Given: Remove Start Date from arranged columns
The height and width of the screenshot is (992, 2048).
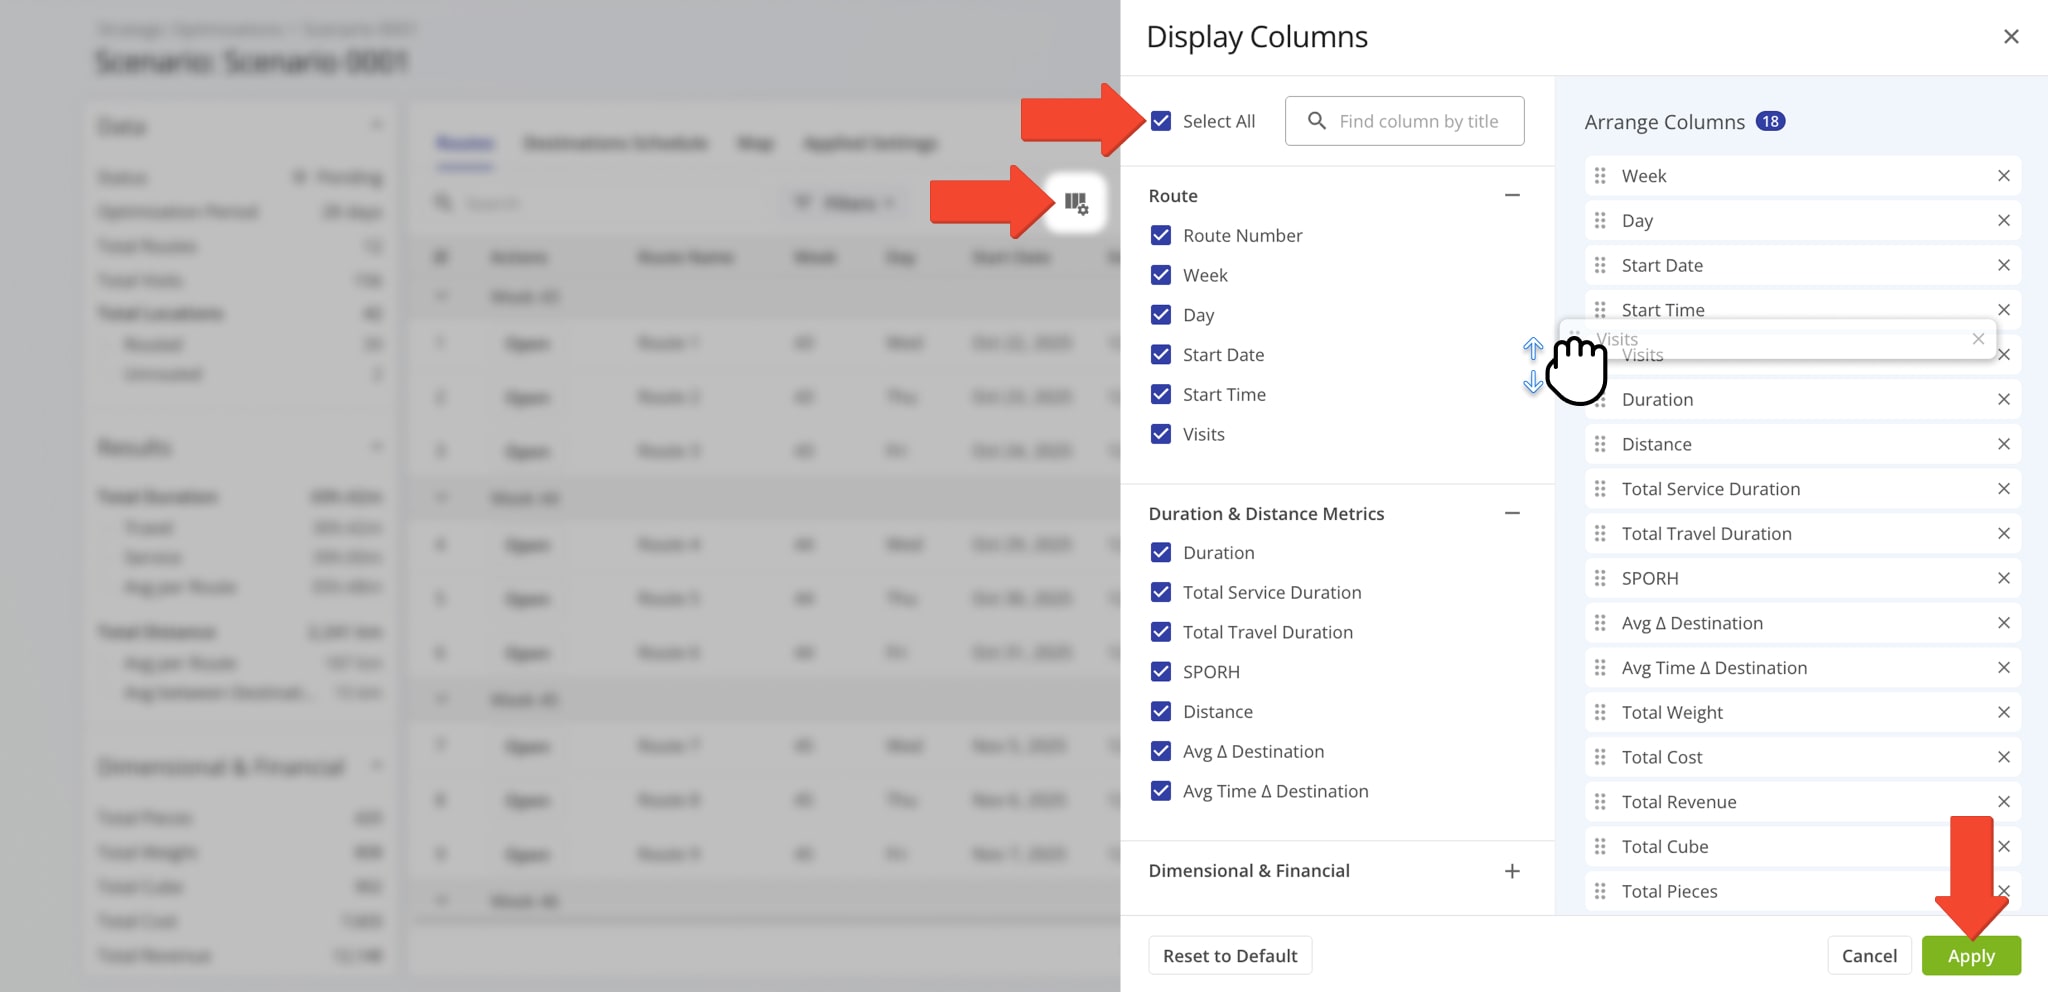Looking at the screenshot, I should (x=2003, y=265).
